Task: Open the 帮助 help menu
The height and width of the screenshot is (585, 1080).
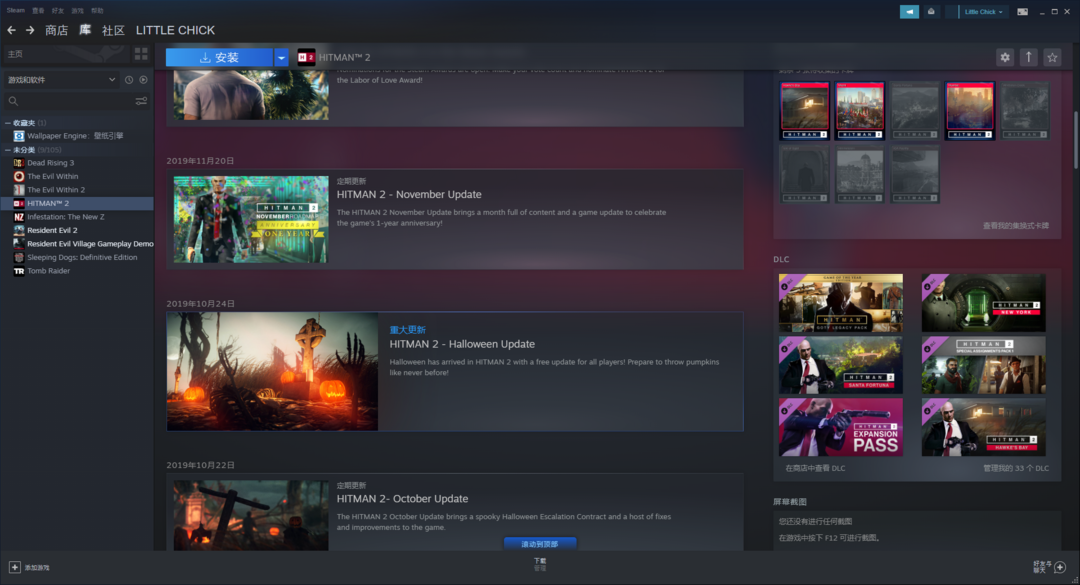Action: click(x=97, y=10)
